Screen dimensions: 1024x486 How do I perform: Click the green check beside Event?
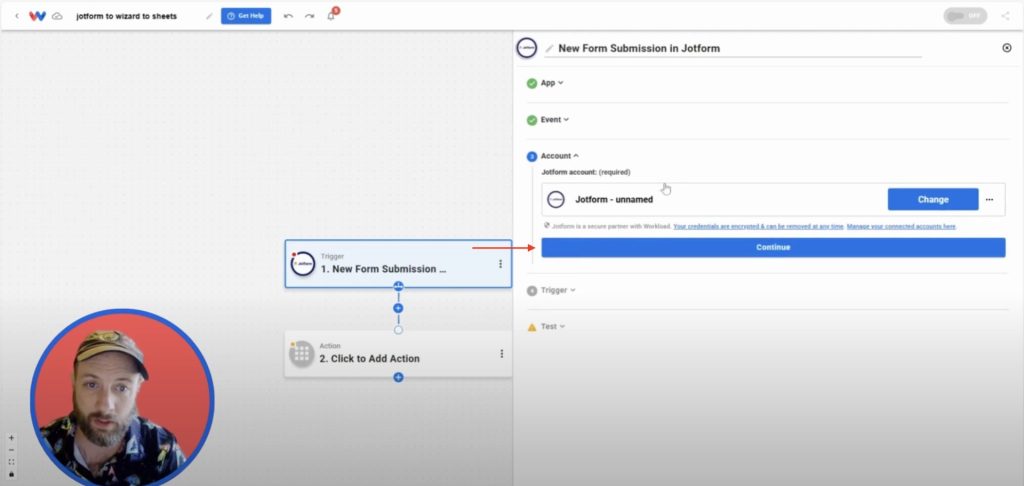pos(532,120)
